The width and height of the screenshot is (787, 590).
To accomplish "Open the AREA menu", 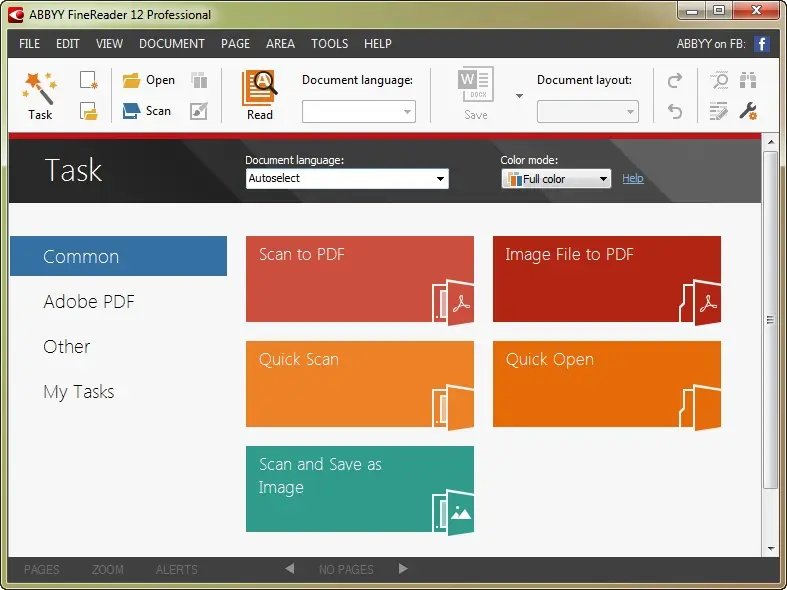I will point(281,44).
